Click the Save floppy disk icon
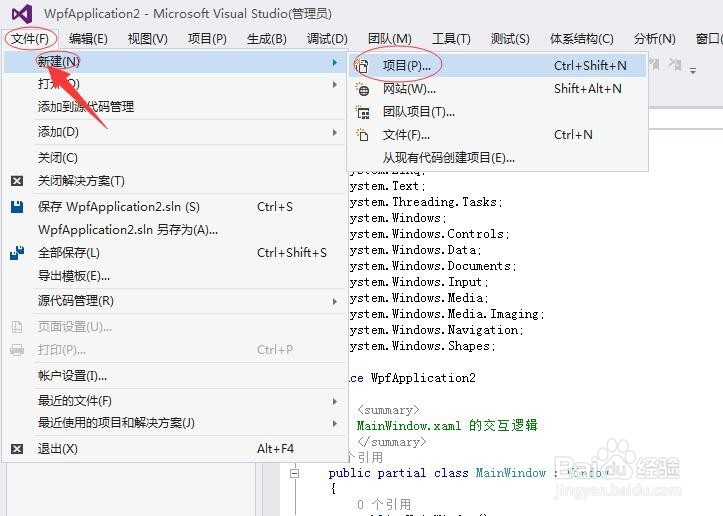The image size is (723, 516). [17, 207]
